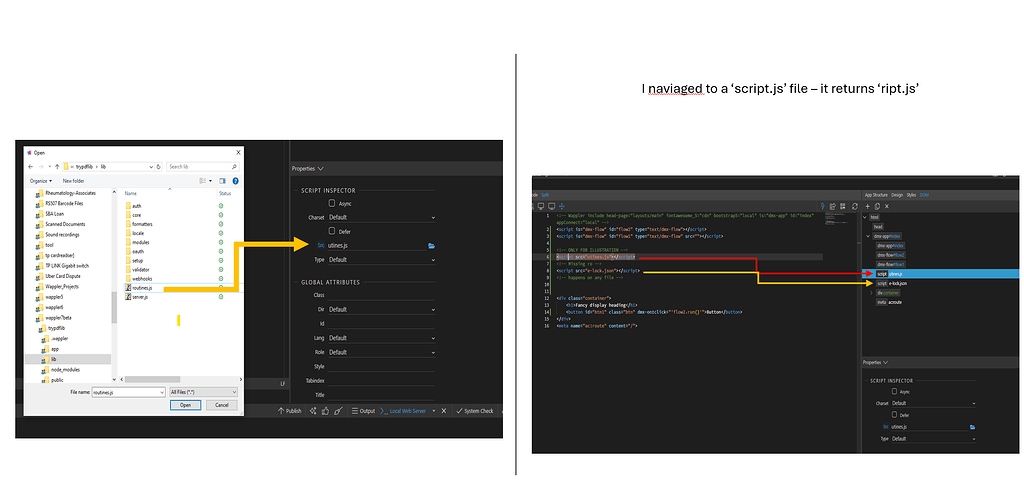Collapse the dmx-app#index node in DOM tree
Screen dimensions: 1024x495
(867, 236)
